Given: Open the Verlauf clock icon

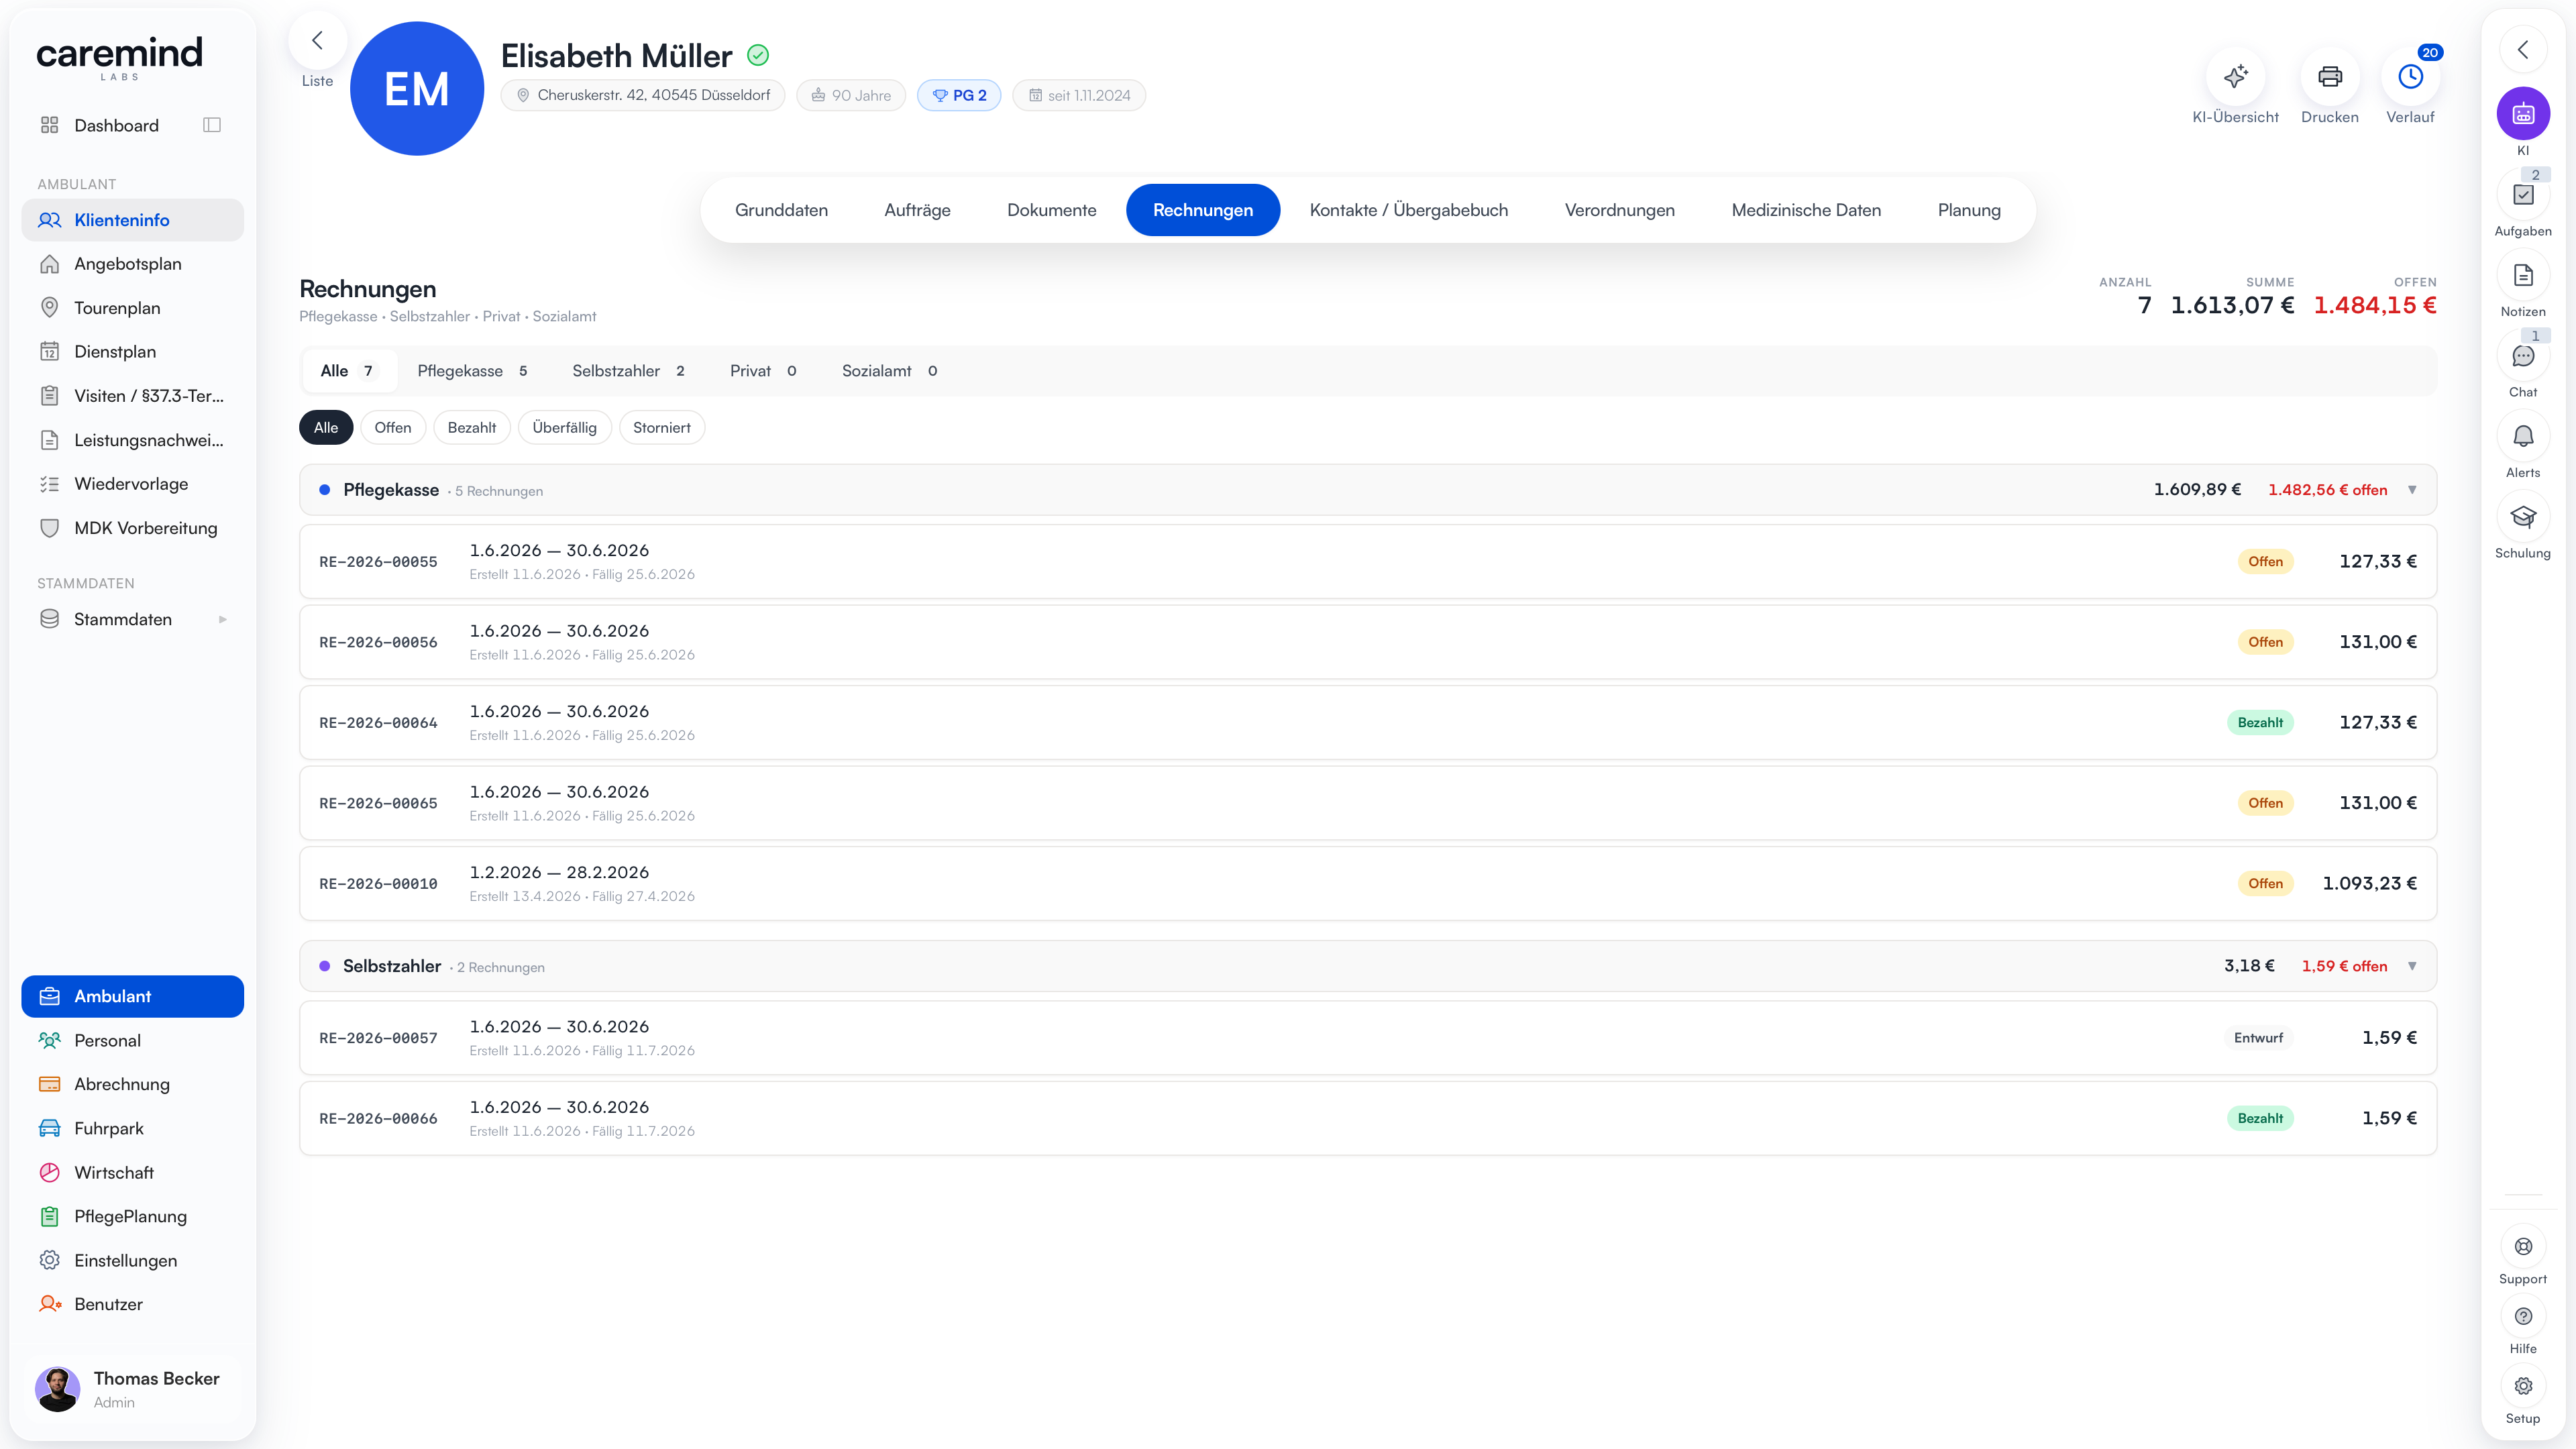Looking at the screenshot, I should point(2410,77).
